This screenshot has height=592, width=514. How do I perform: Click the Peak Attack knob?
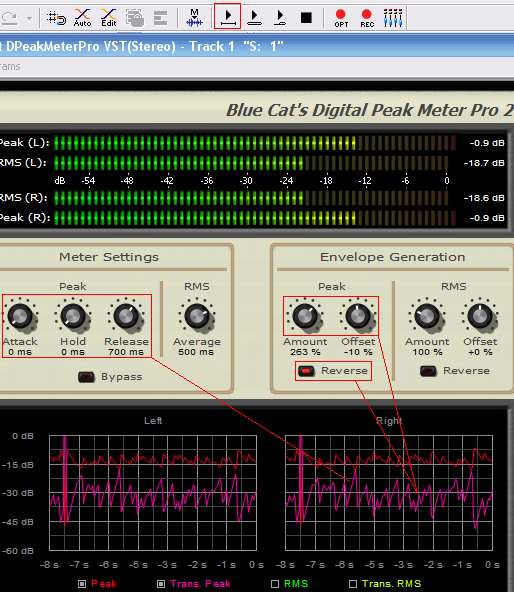tap(20, 316)
